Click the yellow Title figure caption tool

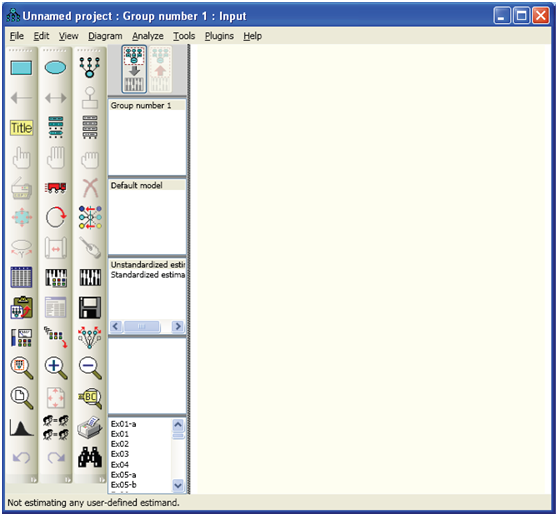click(x=21, y=128)
